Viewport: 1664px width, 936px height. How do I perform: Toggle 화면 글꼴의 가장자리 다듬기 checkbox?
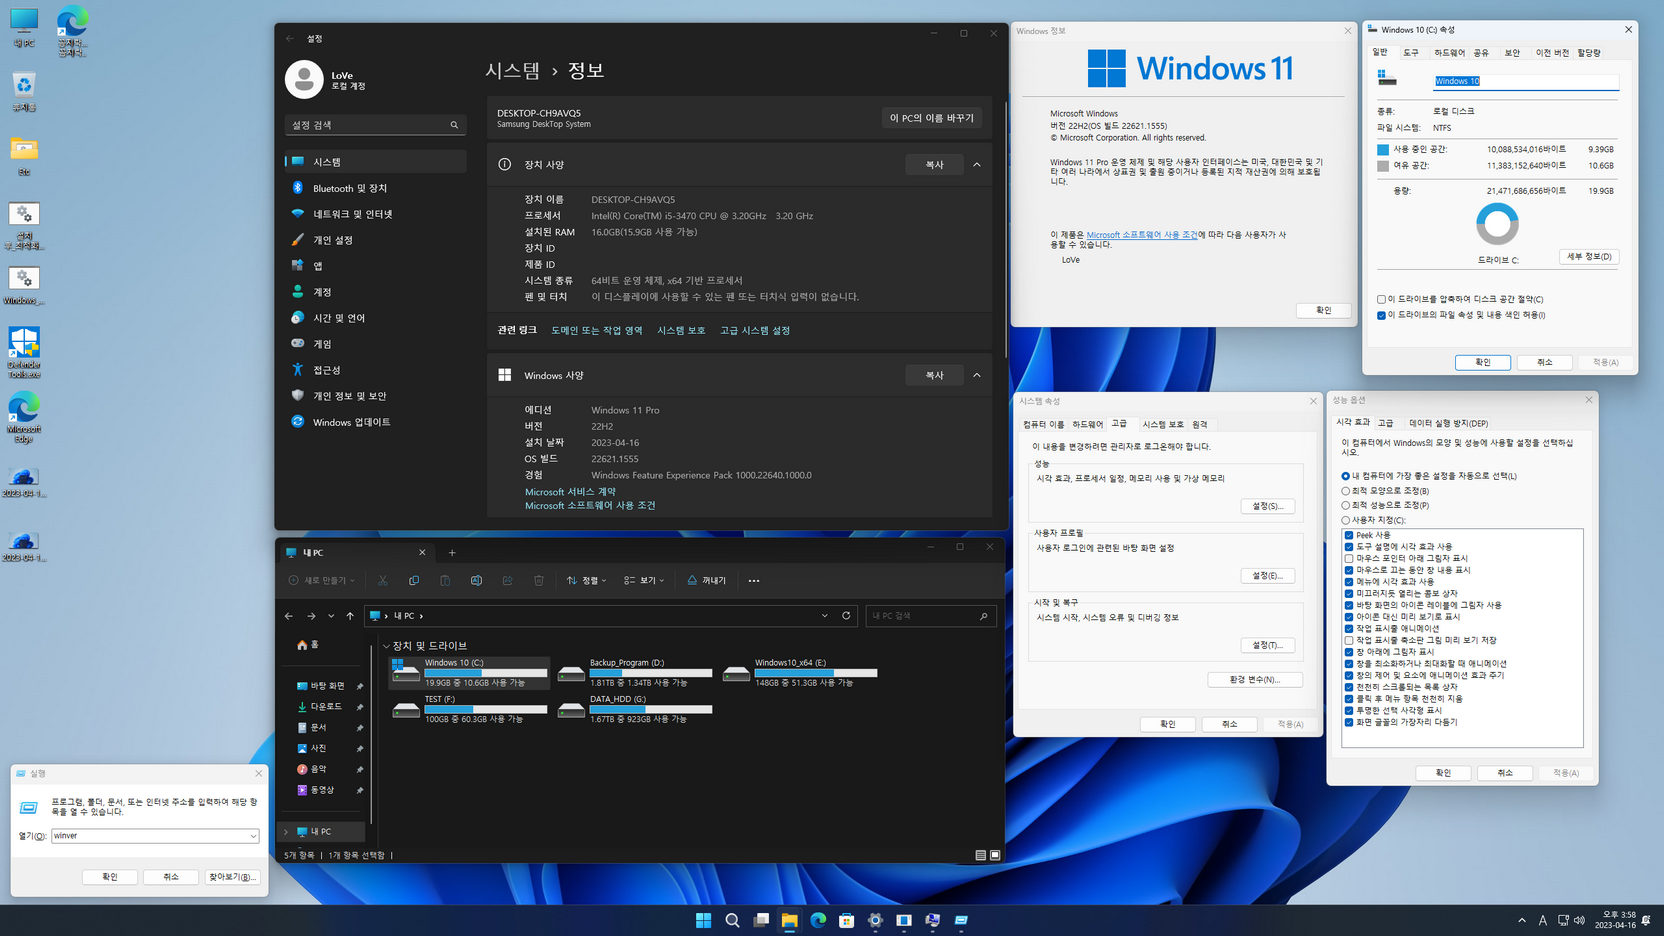point(1349,722)
